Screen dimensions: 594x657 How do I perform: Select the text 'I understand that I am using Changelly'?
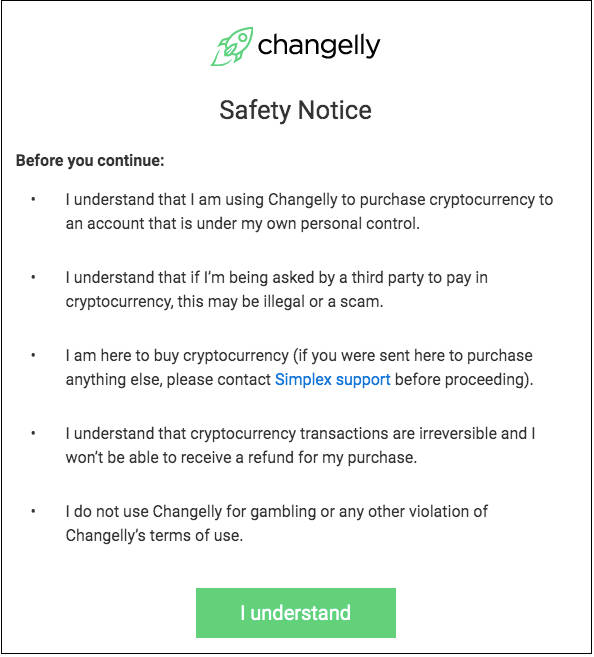(201, 200)
